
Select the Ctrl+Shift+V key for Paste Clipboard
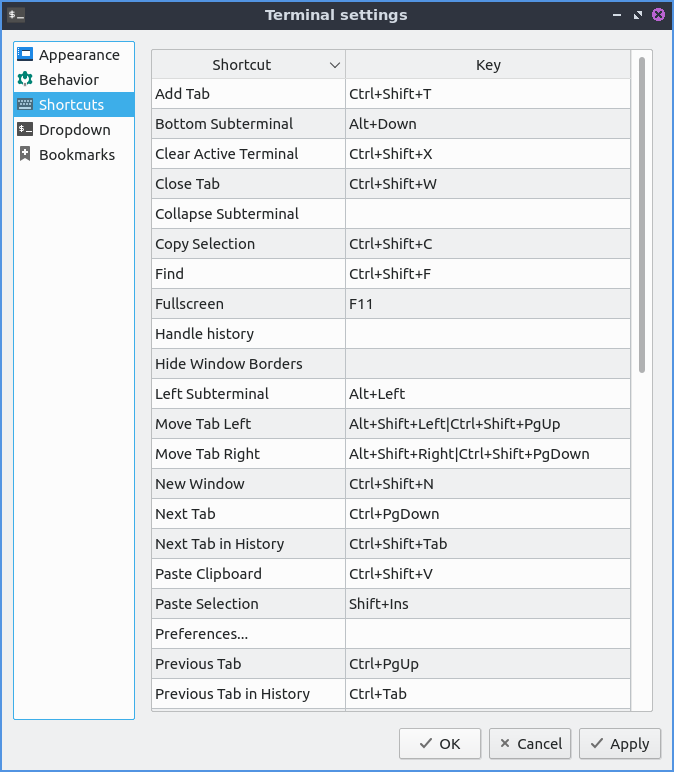click(x=488, y=574)
